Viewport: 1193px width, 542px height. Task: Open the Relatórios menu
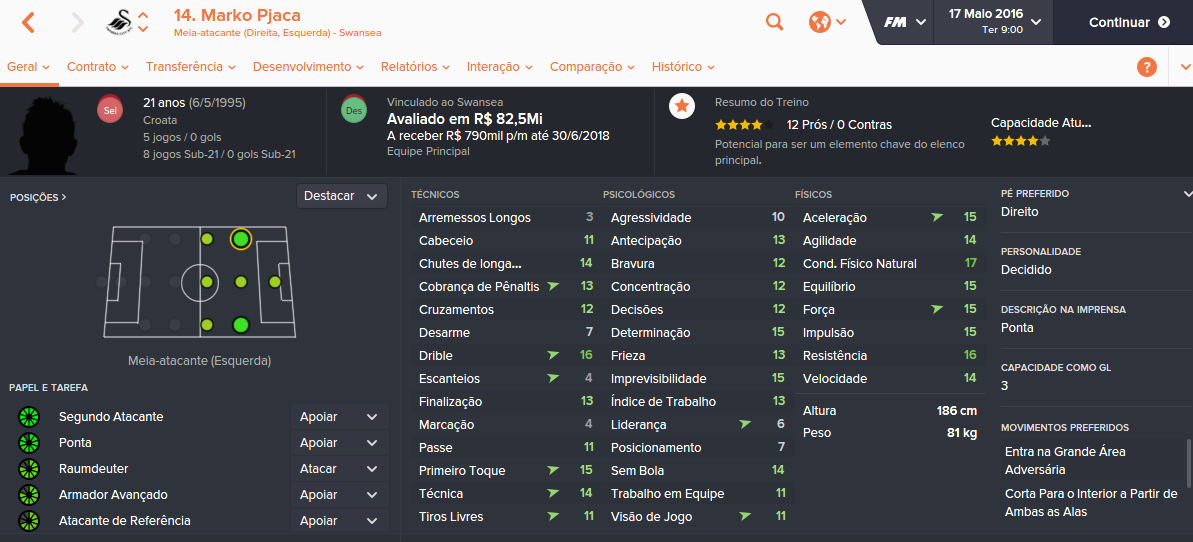click(x=416, y=67)
